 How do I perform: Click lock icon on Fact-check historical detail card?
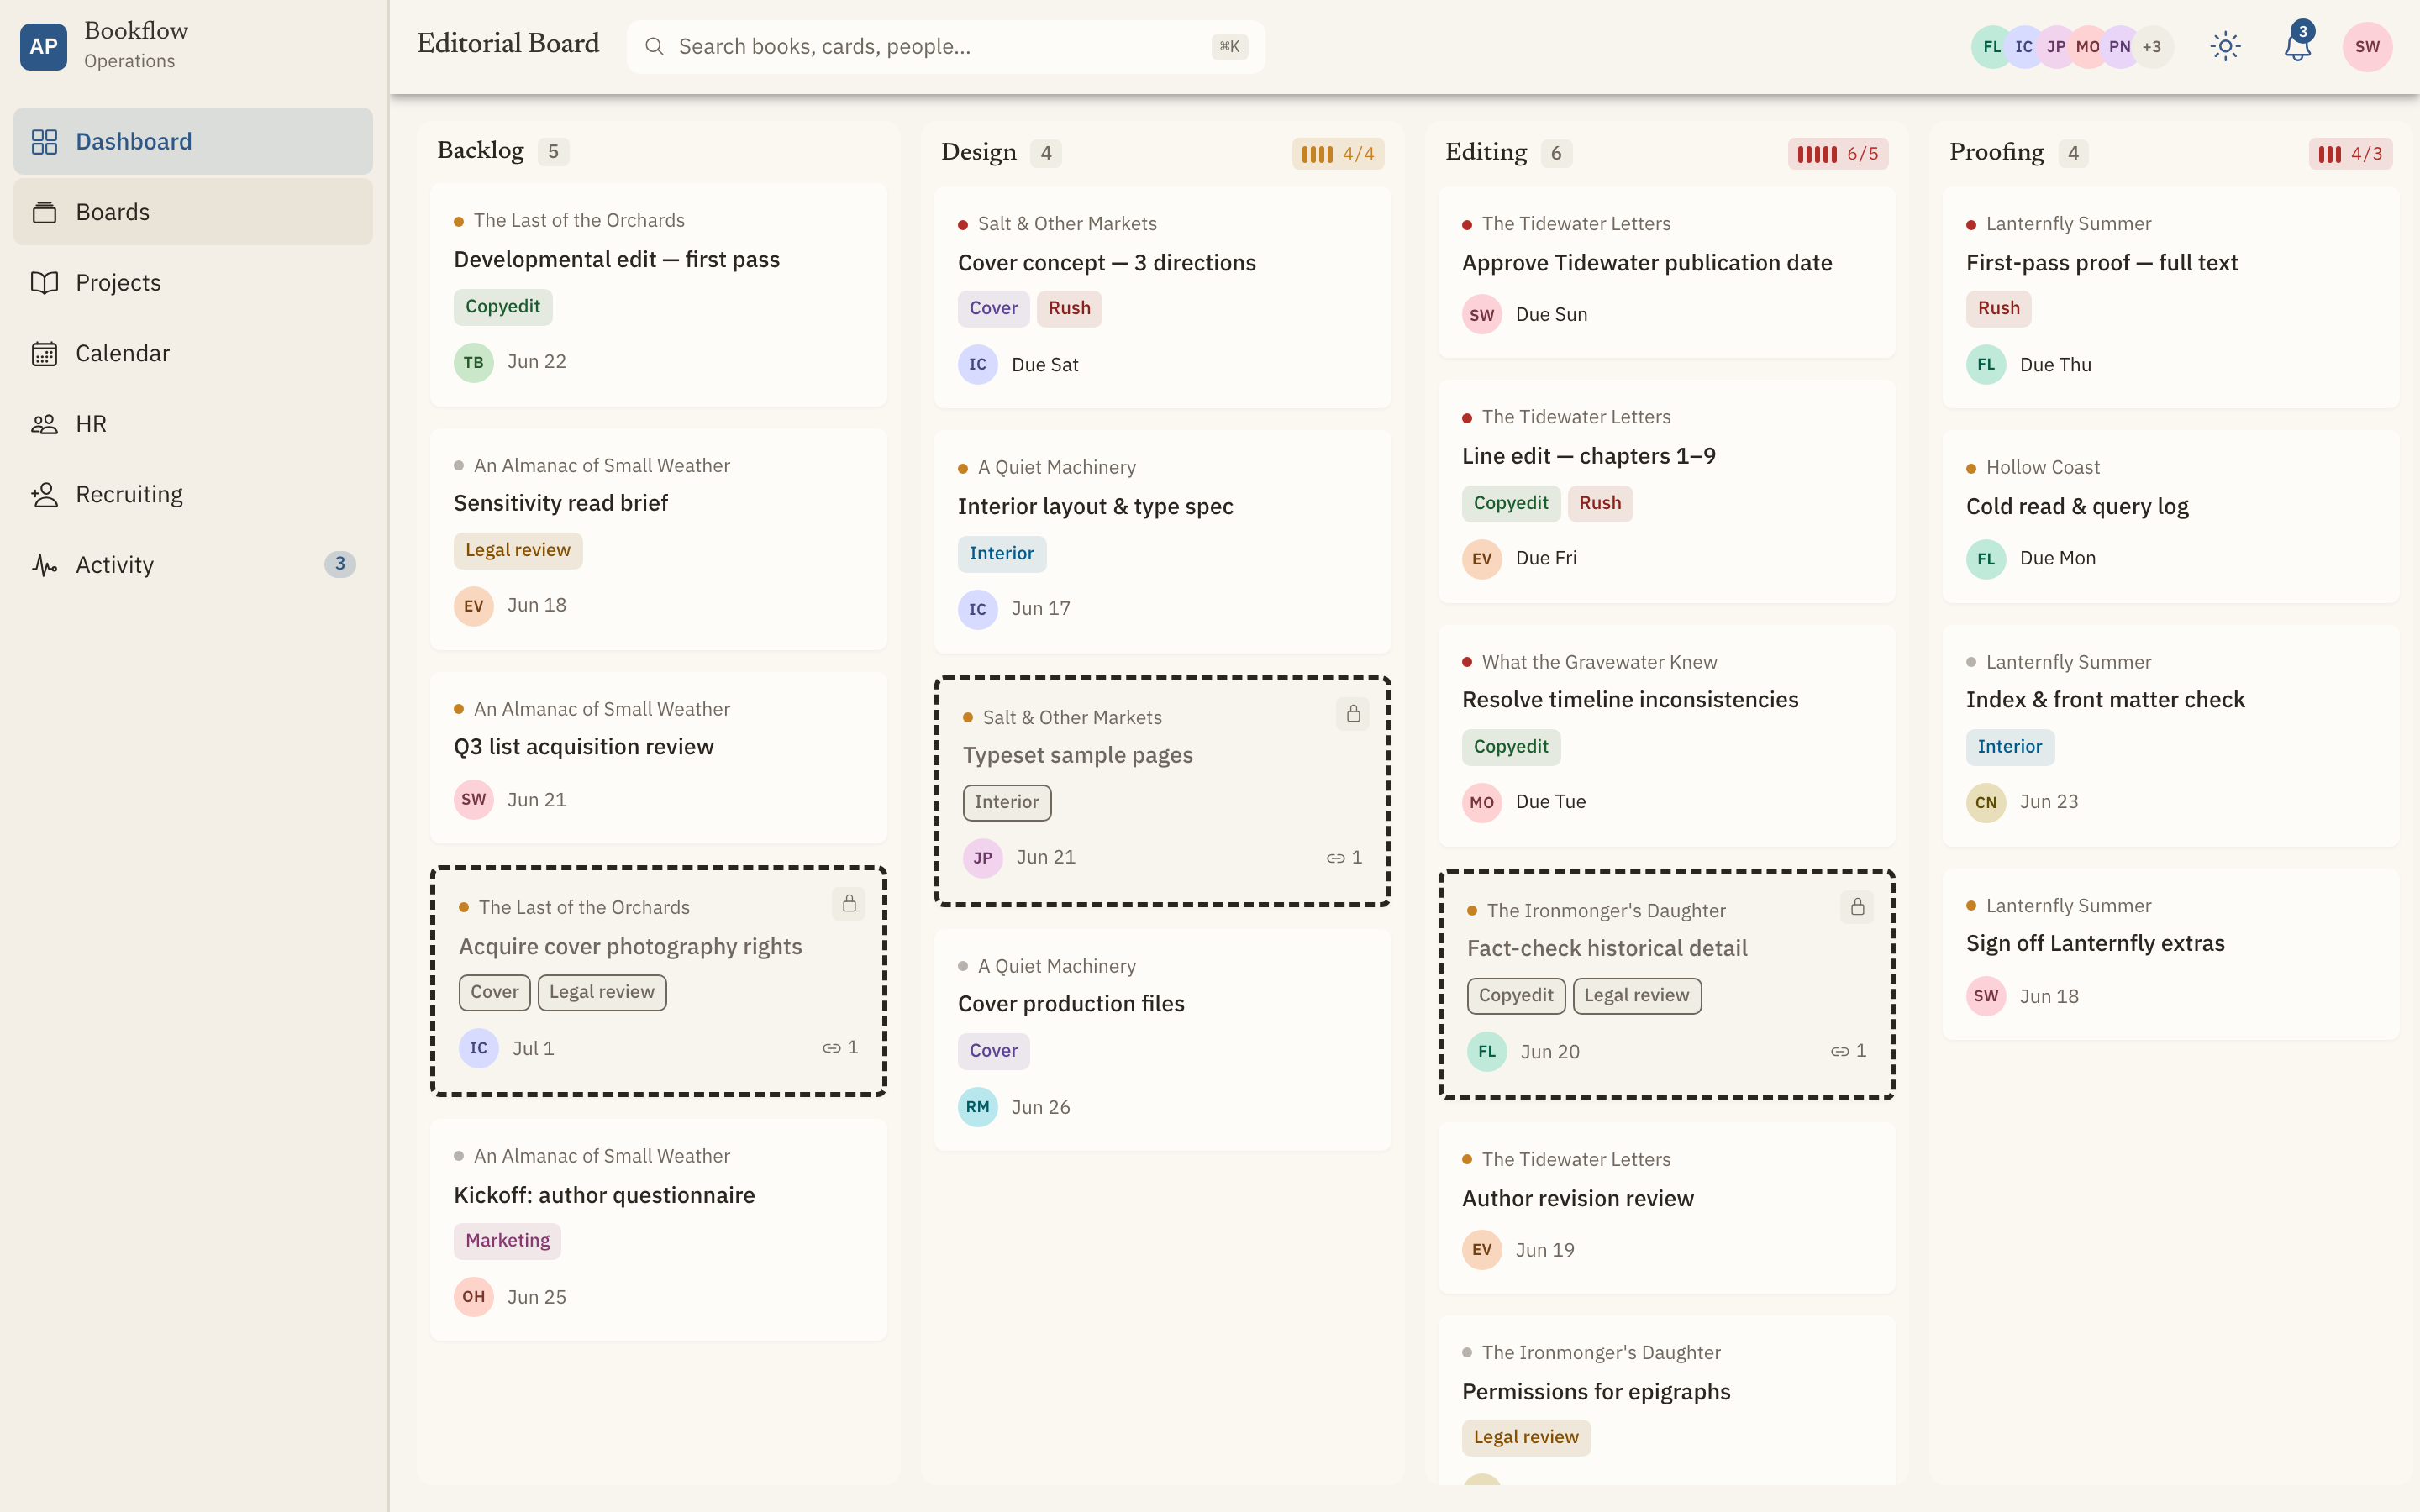[1856, 907]
